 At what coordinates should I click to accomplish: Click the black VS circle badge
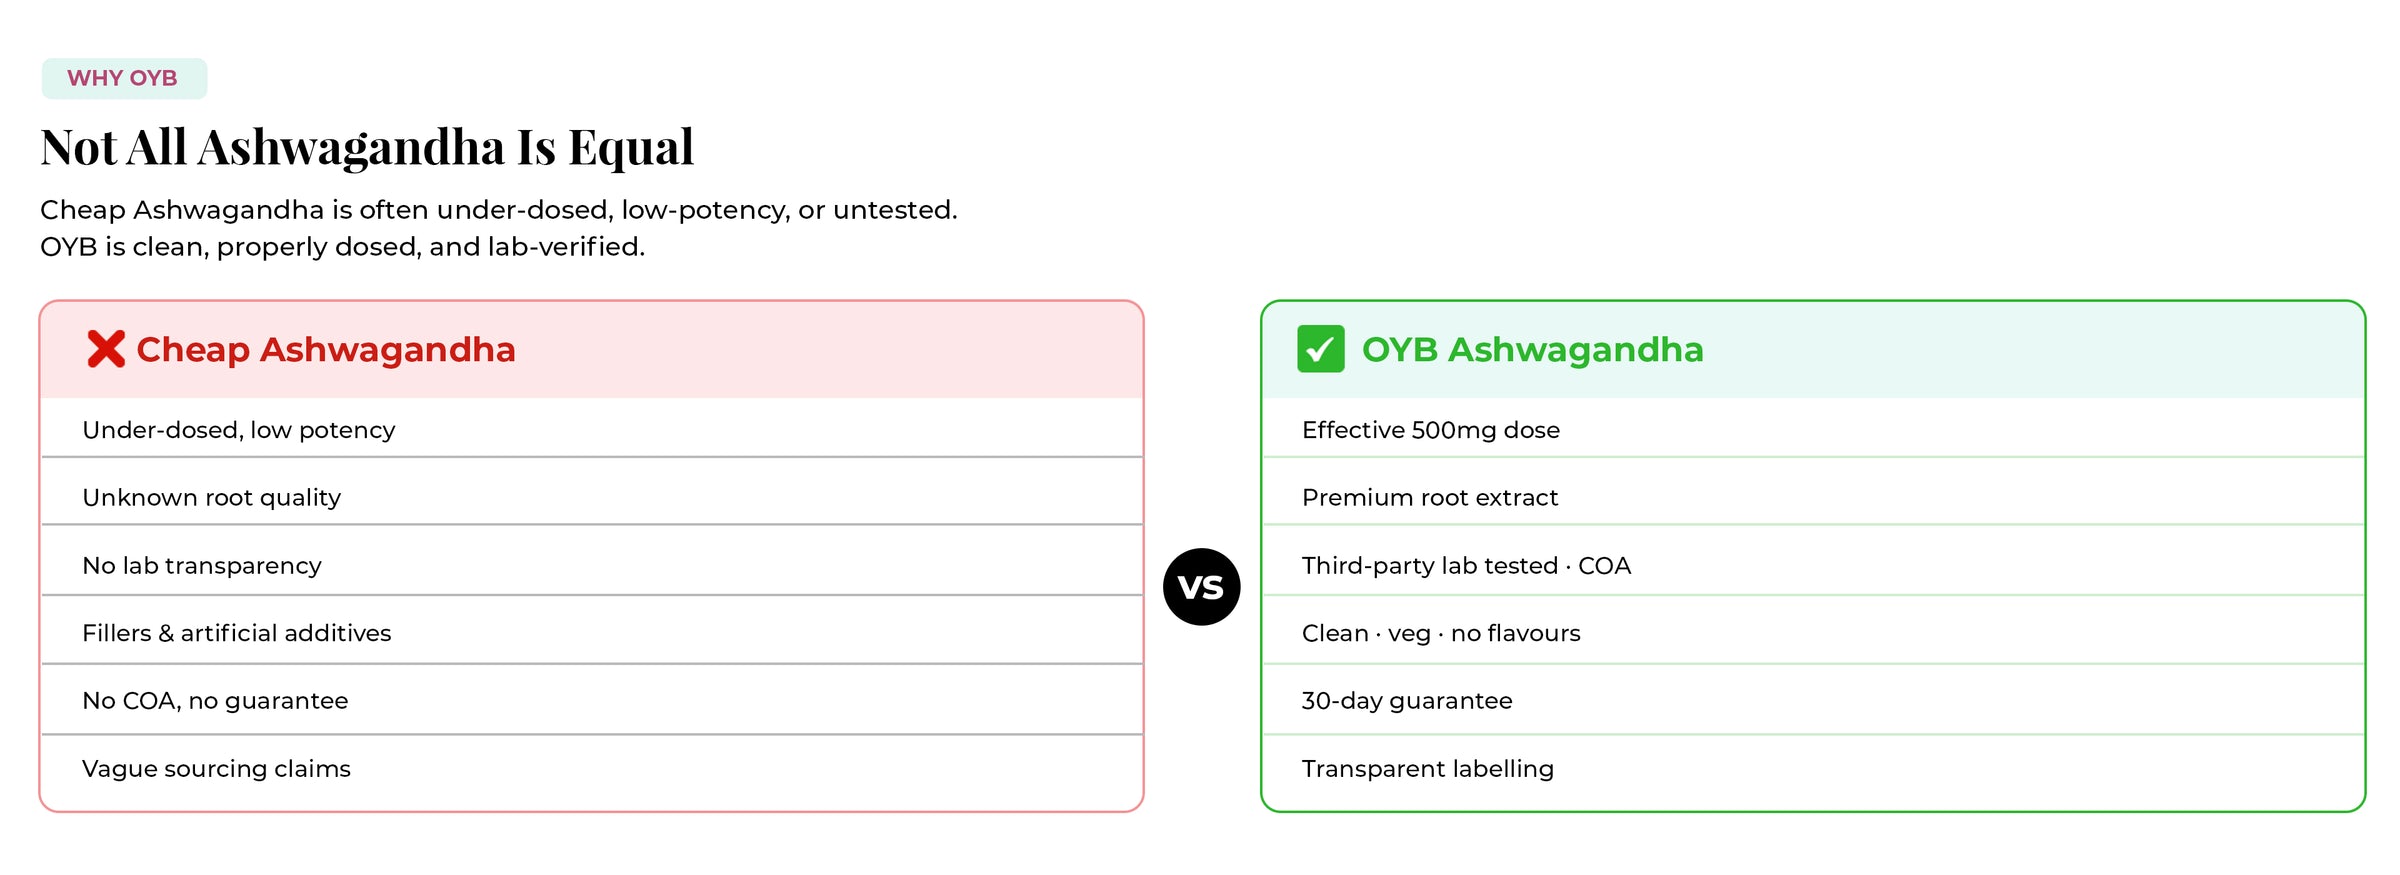[x=1201, y=587]
